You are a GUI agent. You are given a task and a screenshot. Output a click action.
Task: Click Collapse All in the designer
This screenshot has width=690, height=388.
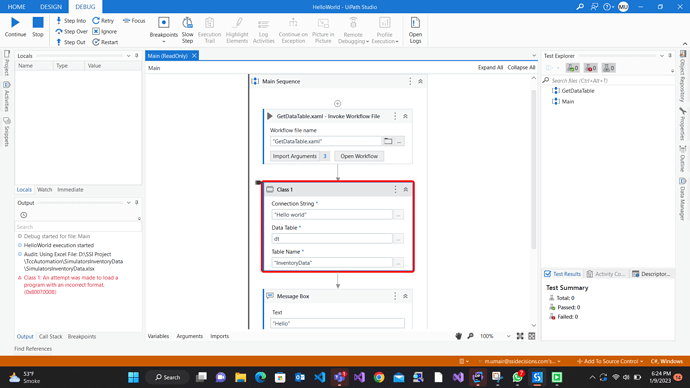(521, 67)
